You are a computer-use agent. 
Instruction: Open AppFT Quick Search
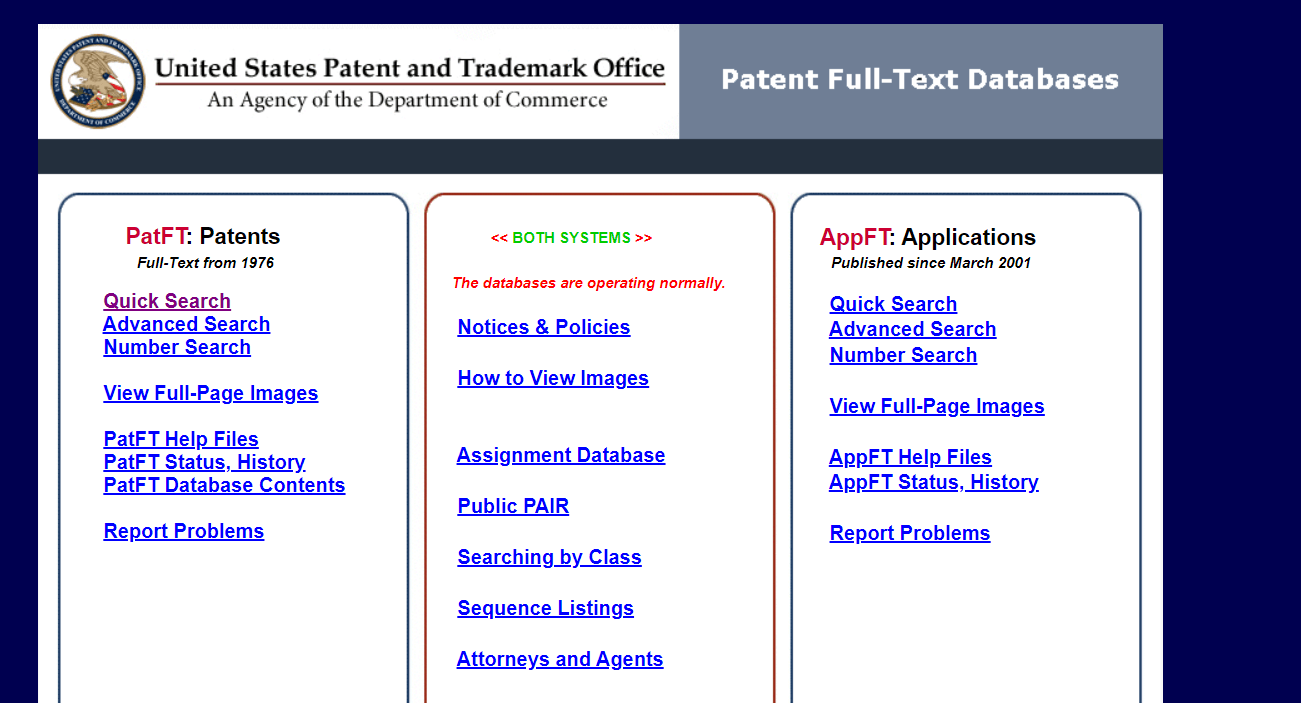tap(893, 304)
